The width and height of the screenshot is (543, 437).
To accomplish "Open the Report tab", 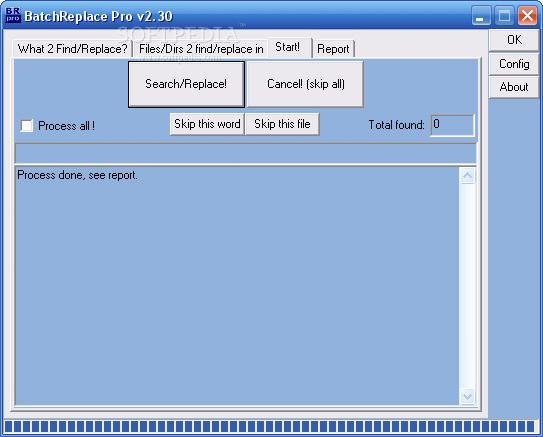I will [x=333, y=49].
